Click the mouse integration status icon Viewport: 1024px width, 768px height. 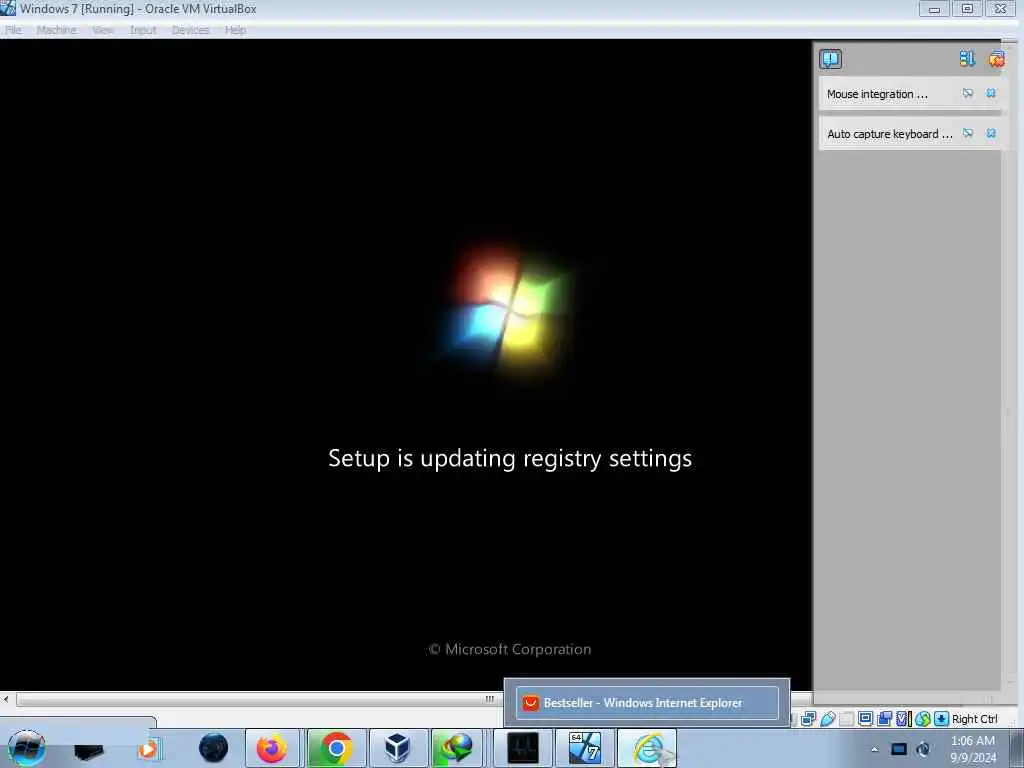tap(922, 719)
